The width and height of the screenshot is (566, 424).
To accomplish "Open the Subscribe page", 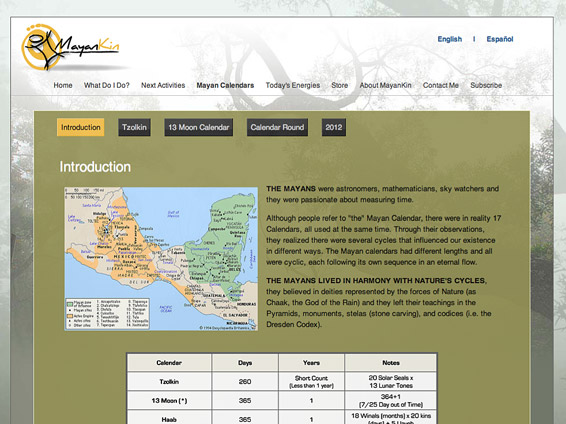I will (x=486, y=85).
